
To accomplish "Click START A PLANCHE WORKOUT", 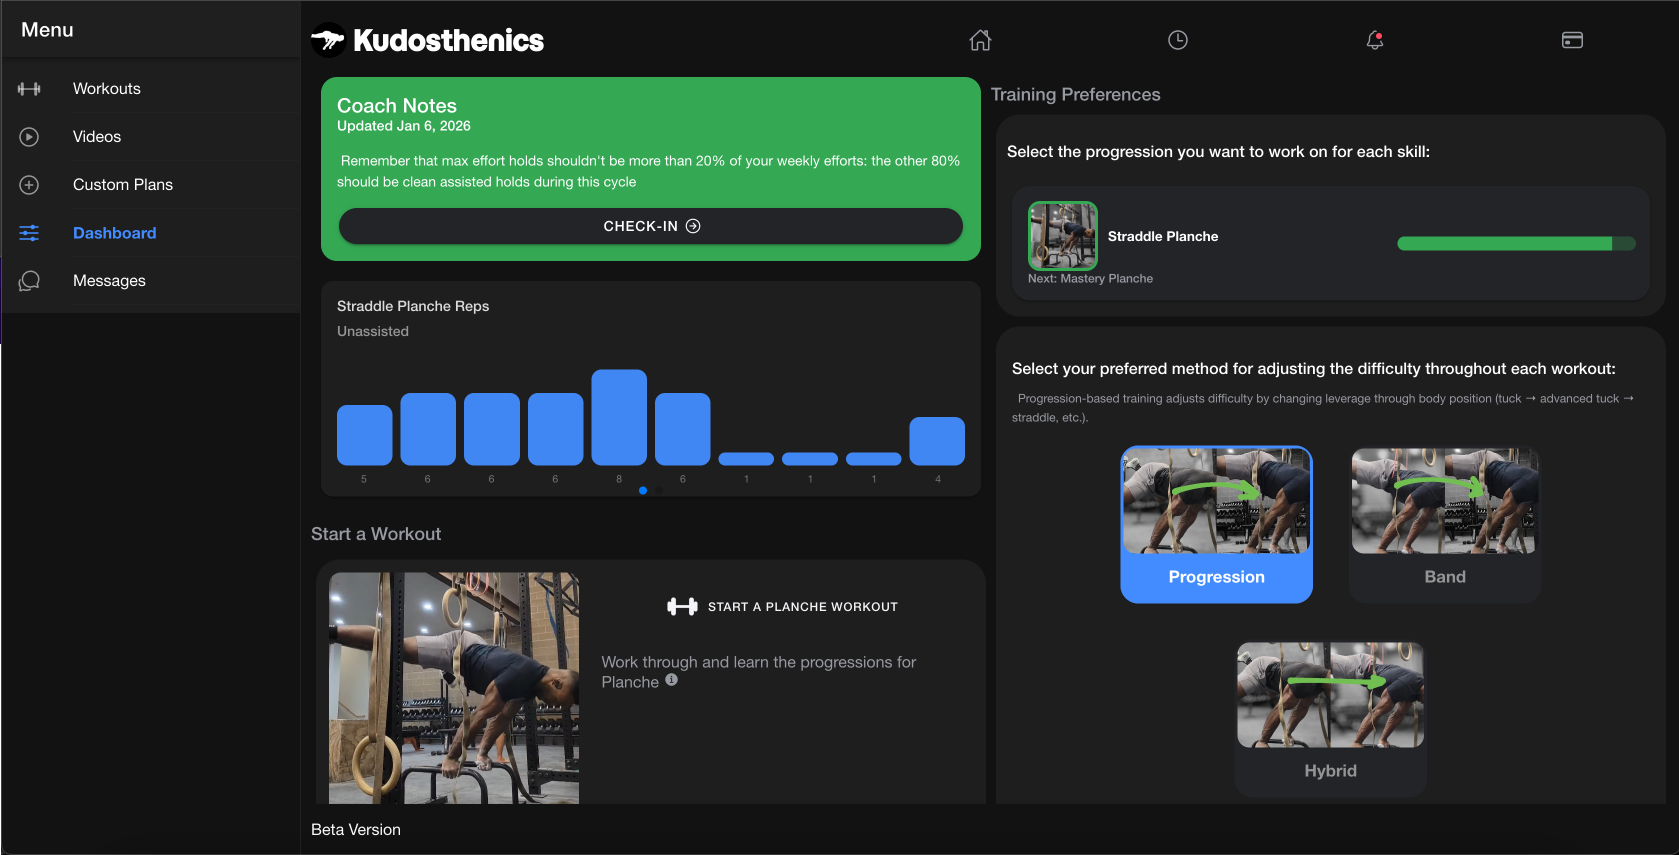I will (782, 607).
